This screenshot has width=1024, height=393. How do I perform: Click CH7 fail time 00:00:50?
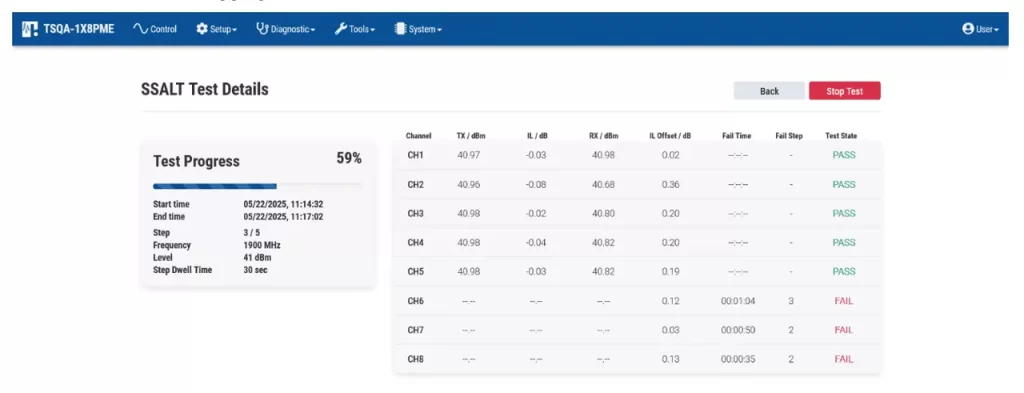coord(738,330)
